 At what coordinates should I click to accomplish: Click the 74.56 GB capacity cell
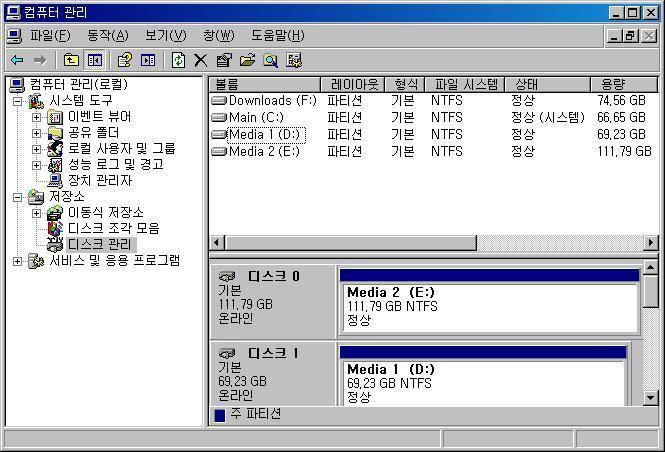(x=621, y=101)
